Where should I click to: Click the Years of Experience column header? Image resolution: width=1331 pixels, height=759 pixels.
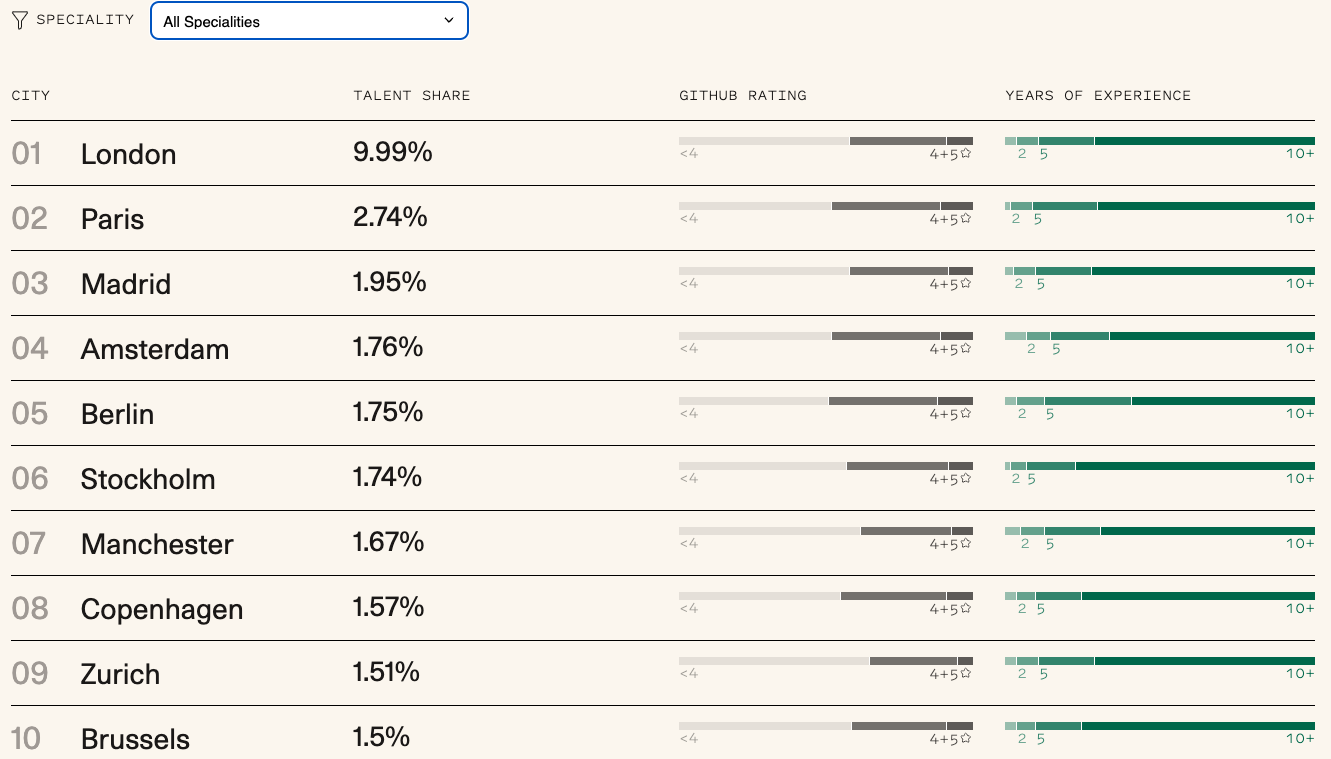click(x=1098, y=96)
